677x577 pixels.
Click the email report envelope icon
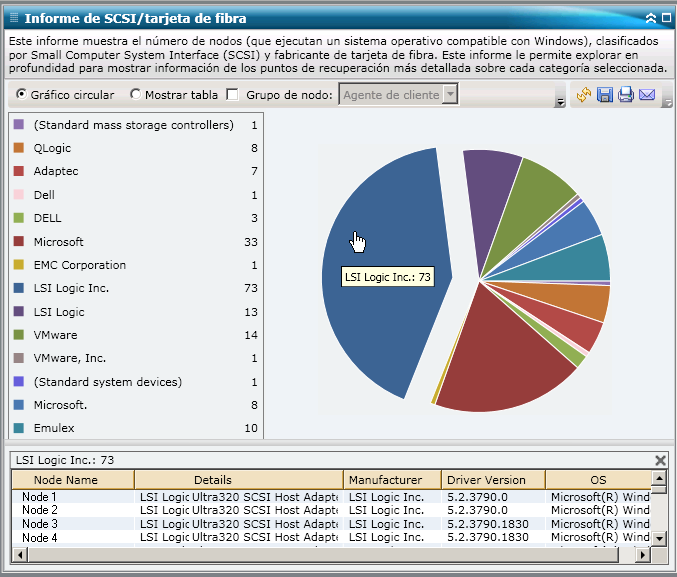(x=647, y=95)
